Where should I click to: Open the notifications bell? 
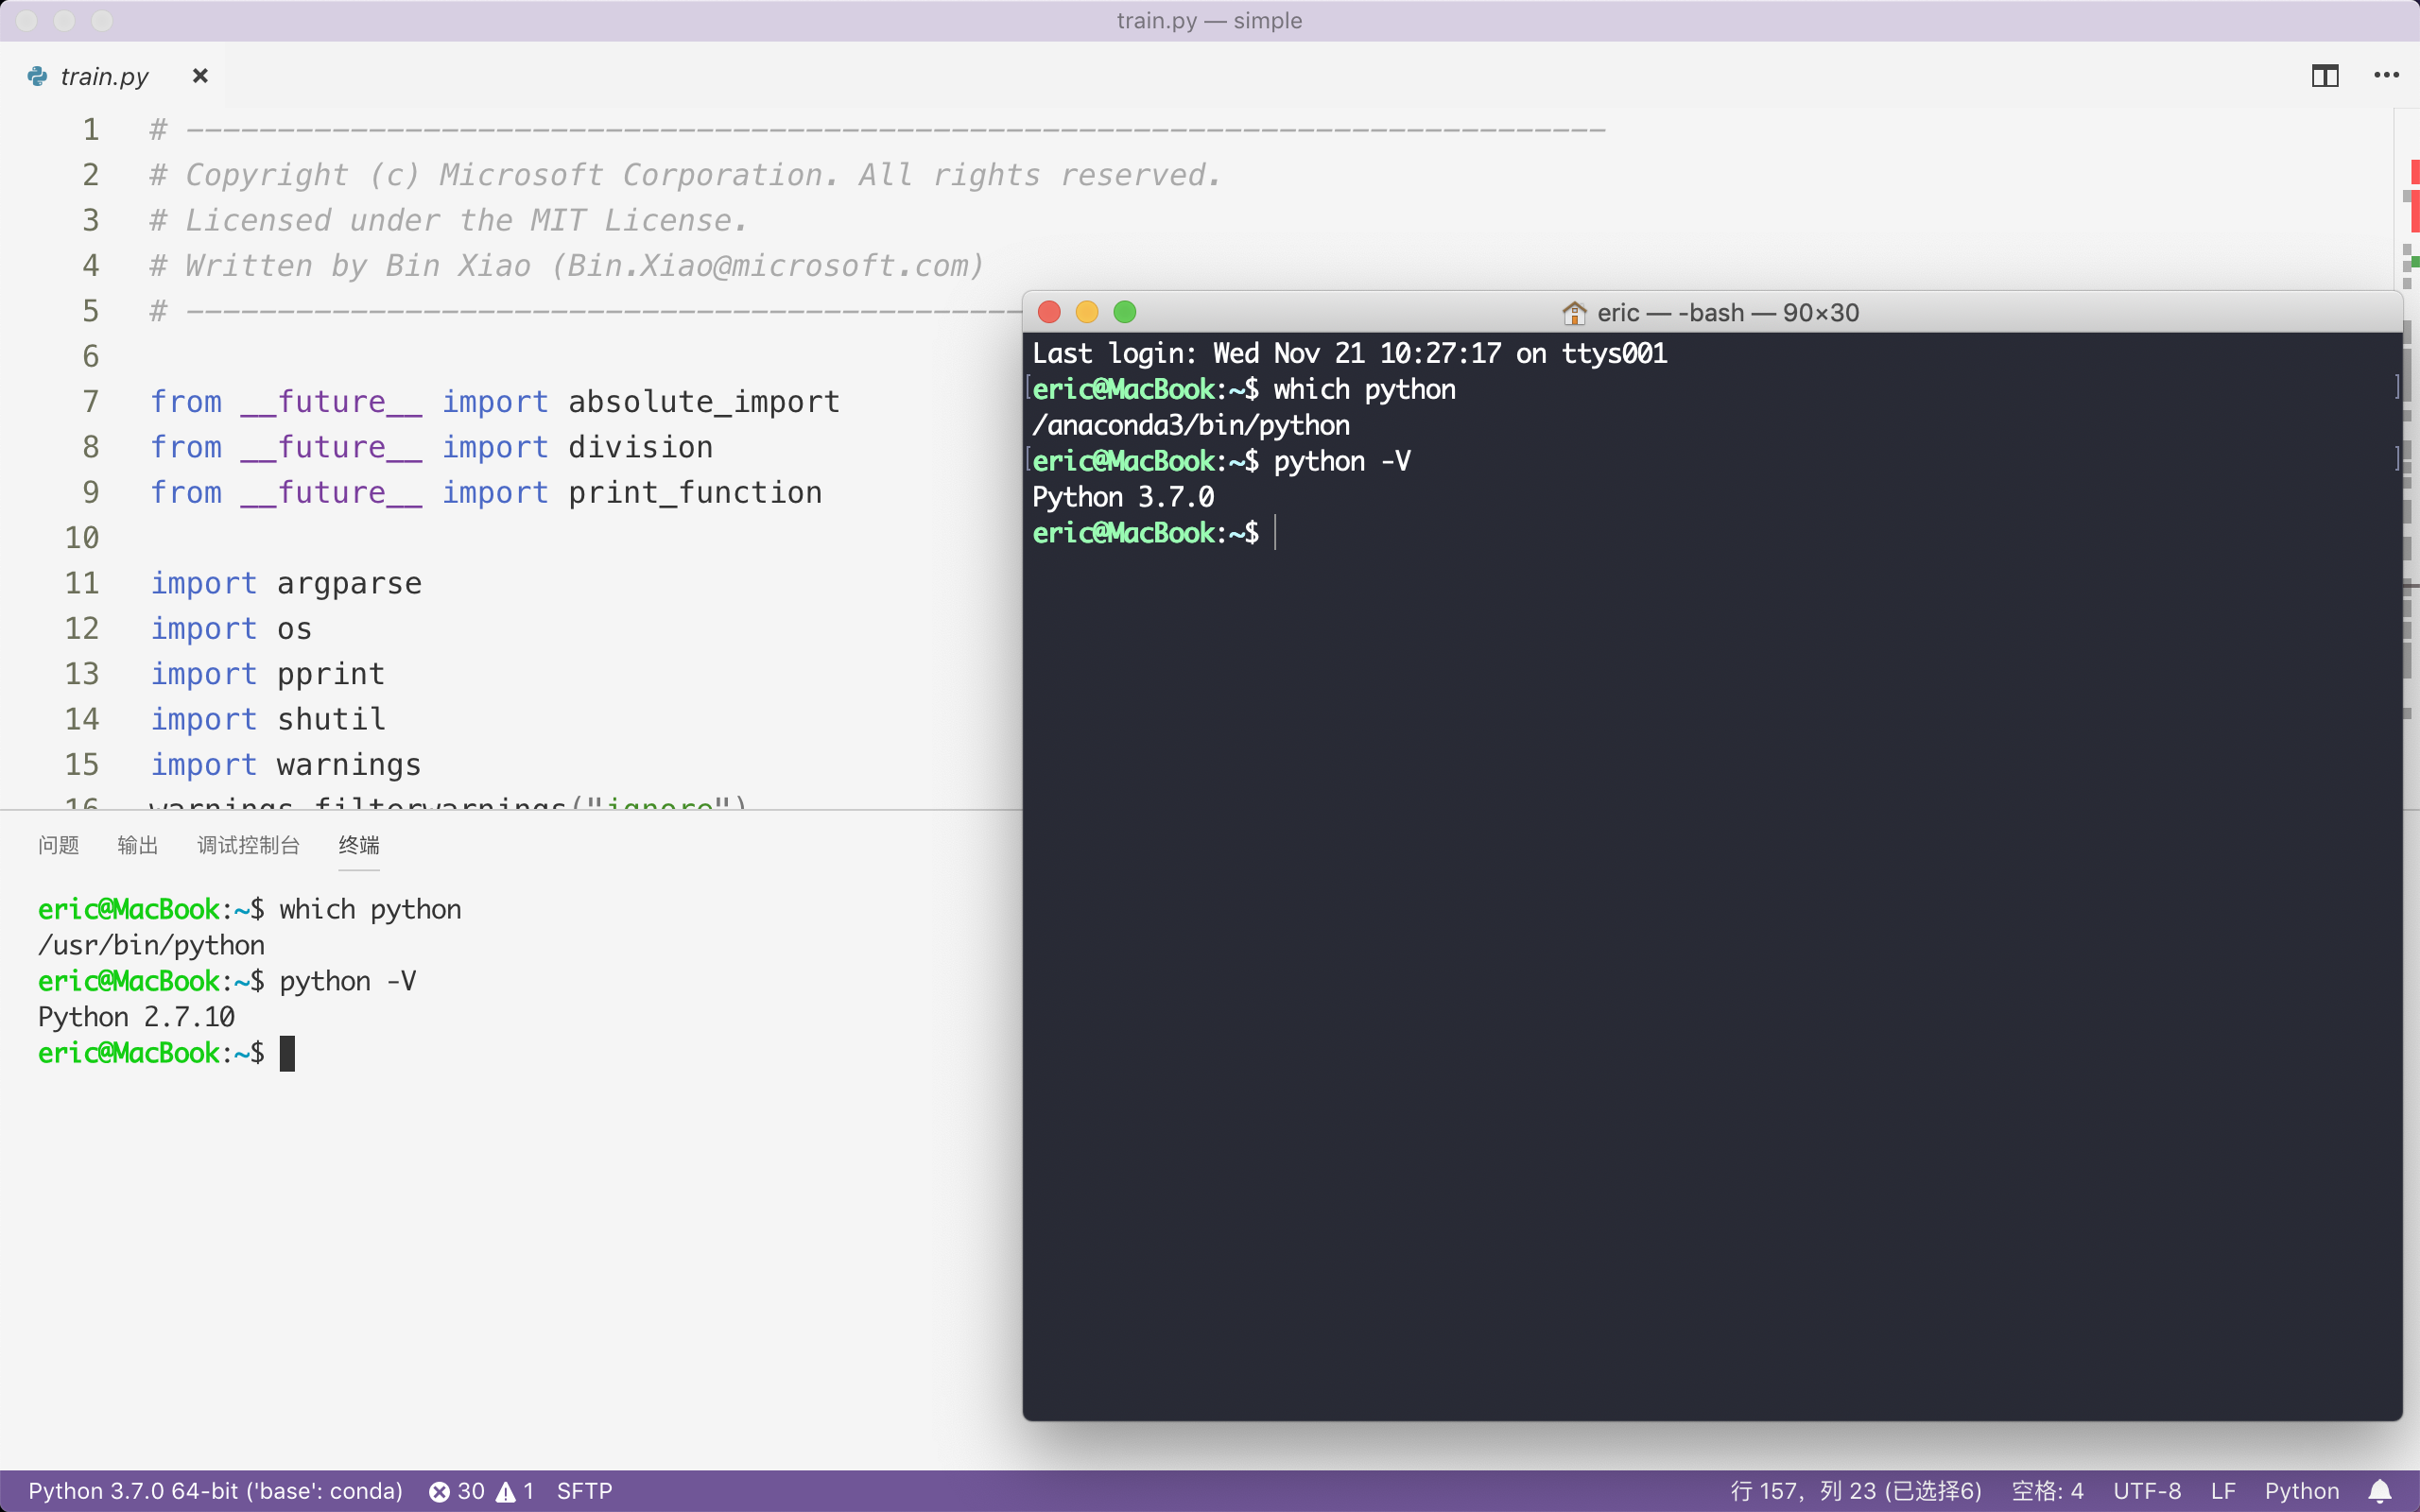click(2380, 1491)
